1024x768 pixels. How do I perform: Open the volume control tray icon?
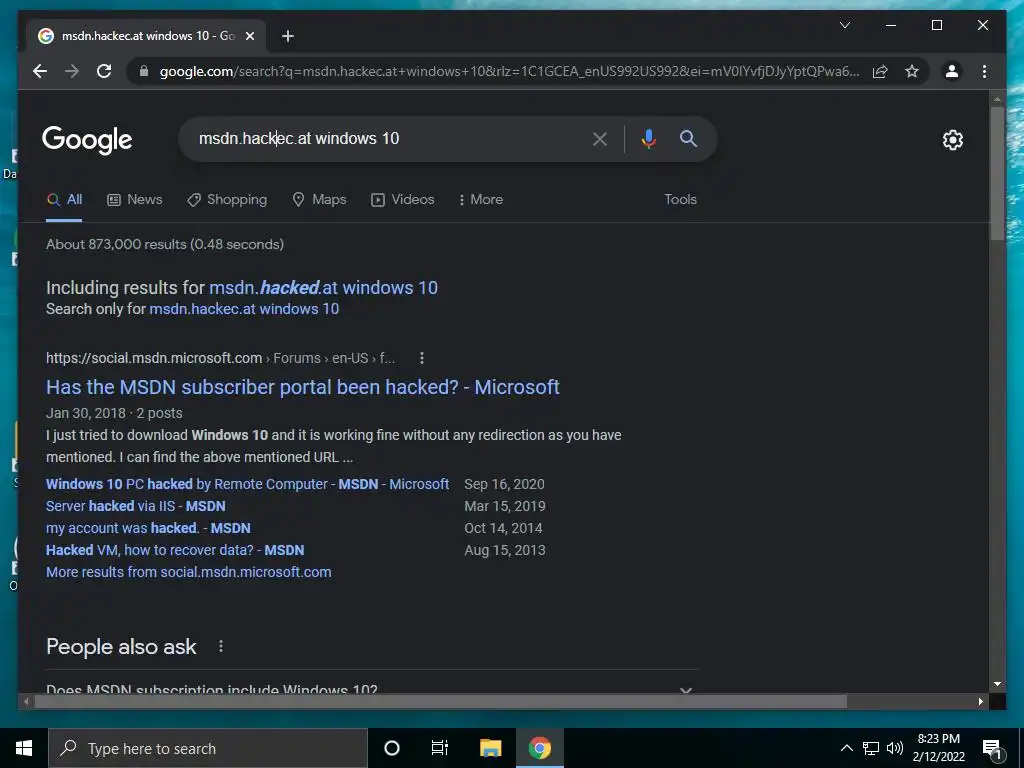click(x=894, y=748)
